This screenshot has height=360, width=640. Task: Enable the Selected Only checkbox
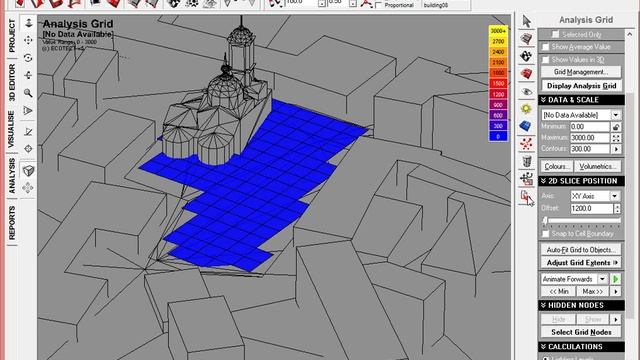click(x=555, y=35)
